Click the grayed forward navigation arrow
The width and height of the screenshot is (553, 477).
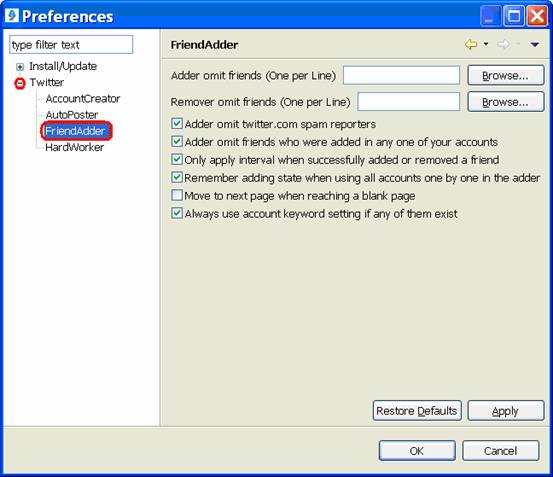pos(503,44)
